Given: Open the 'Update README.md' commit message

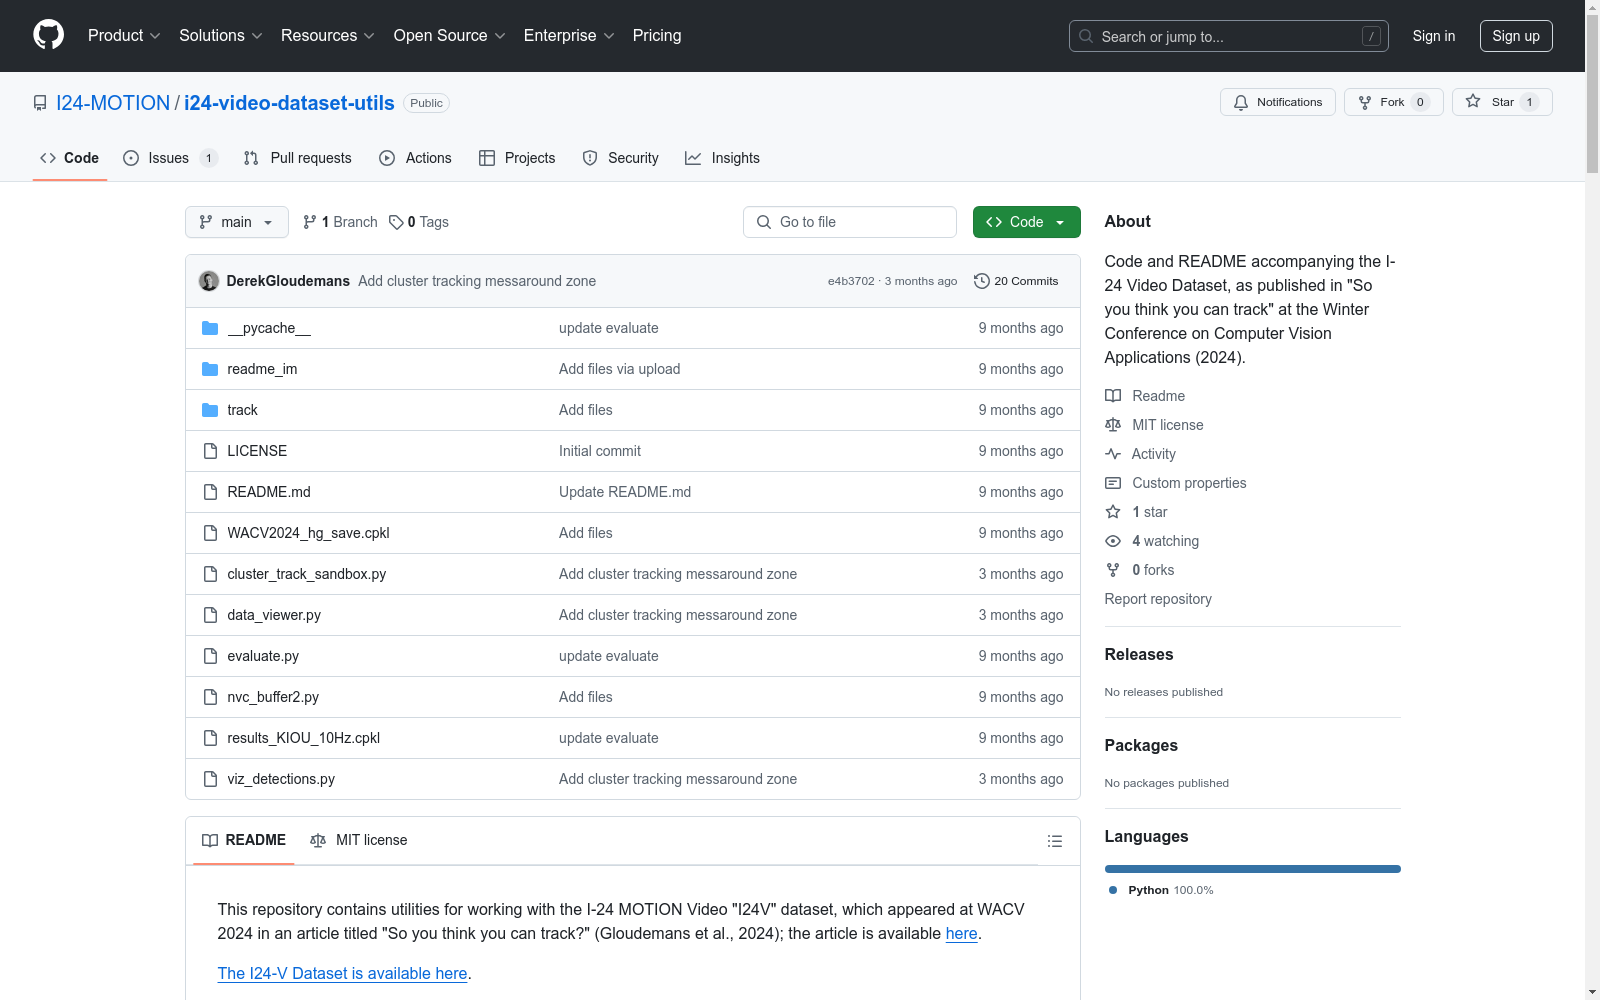Looking at the screenshot, I should pos(625,492).
